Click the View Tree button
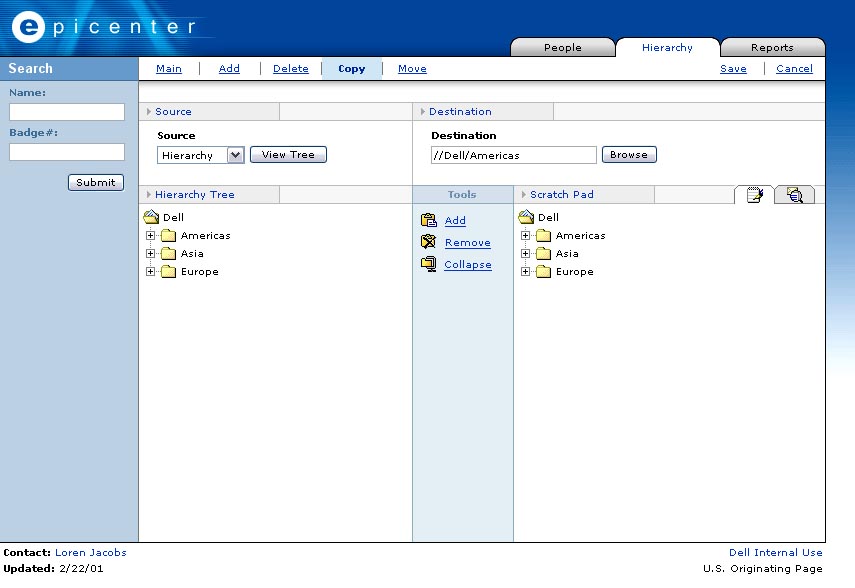 click(288, 154)
